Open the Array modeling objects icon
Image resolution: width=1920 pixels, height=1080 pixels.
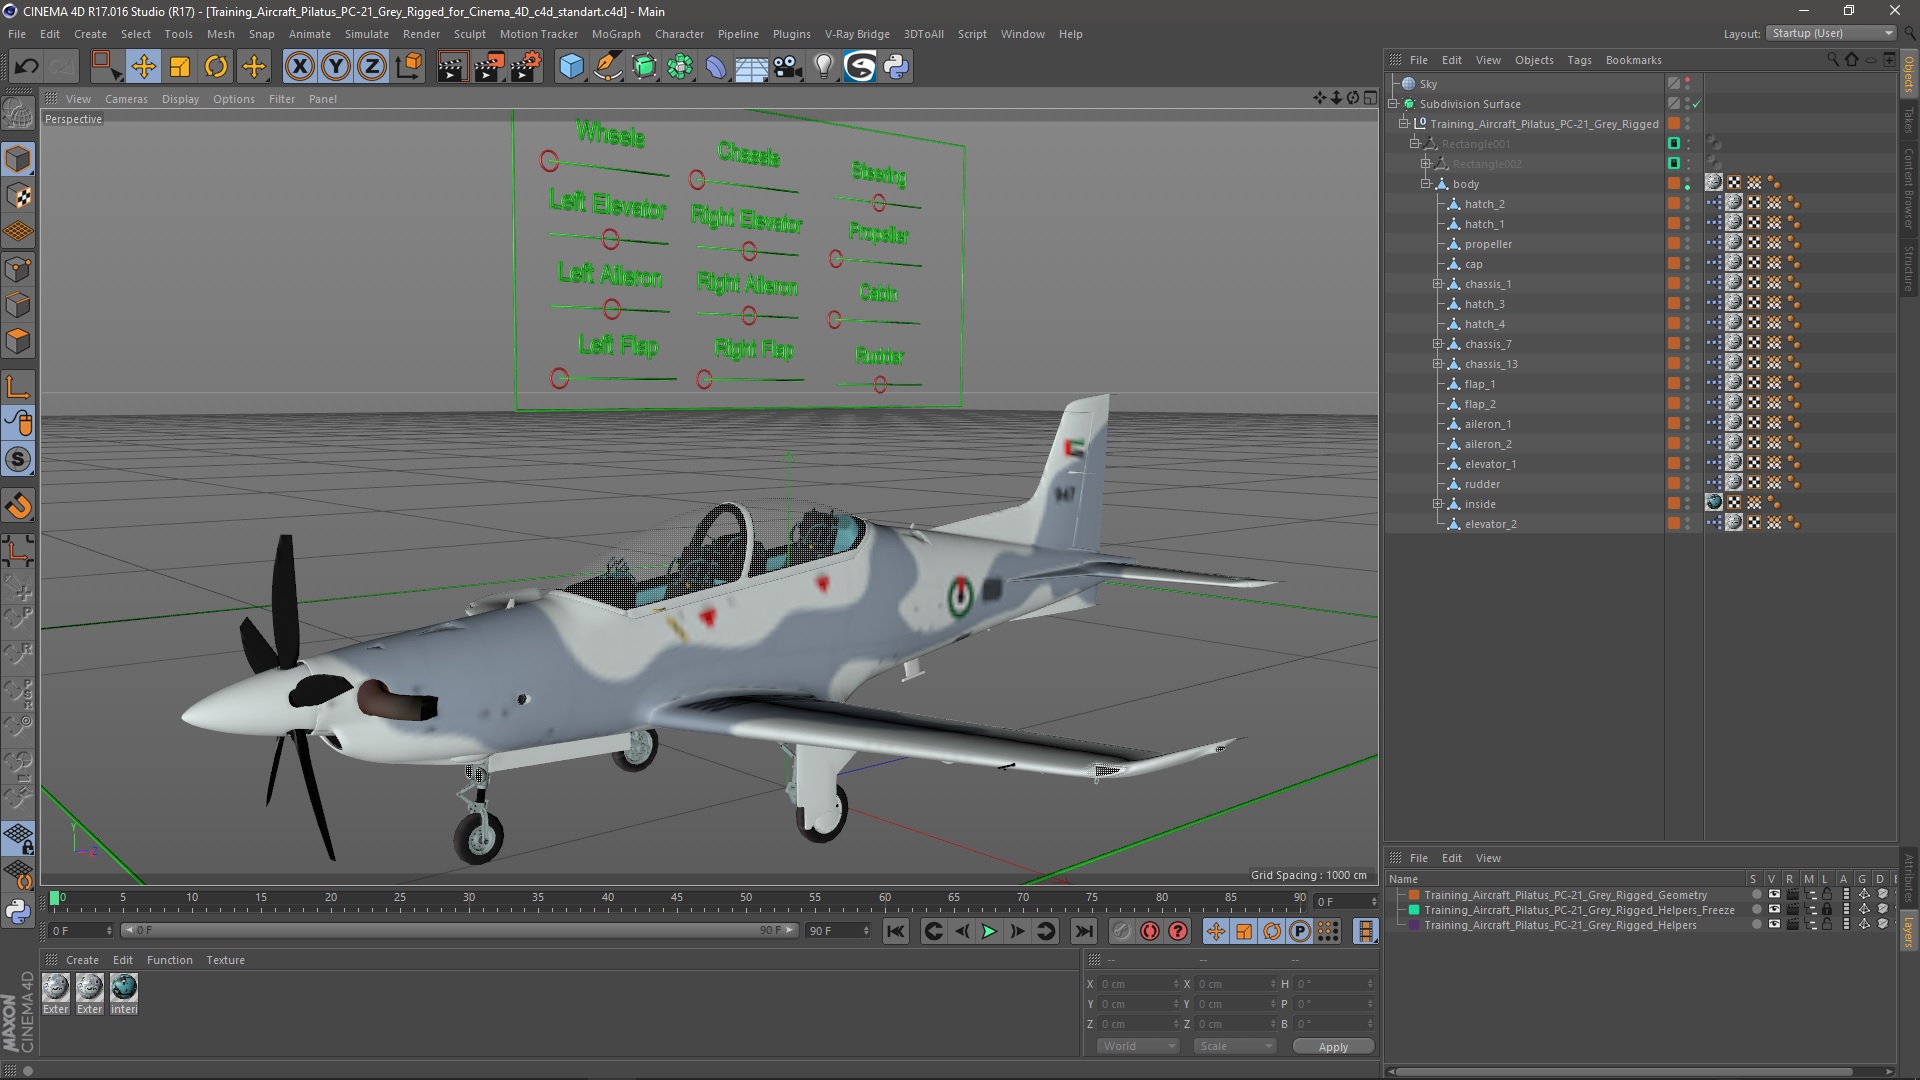680,67
